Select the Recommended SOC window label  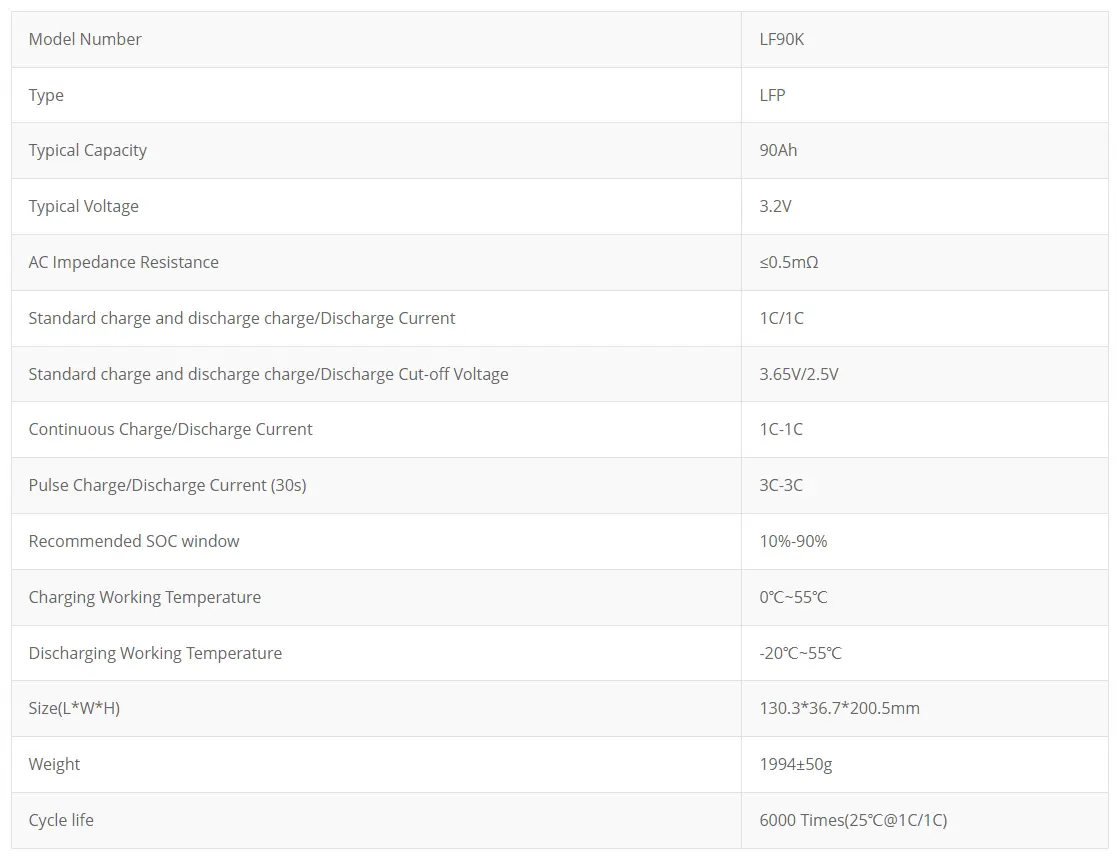(134, 541)
